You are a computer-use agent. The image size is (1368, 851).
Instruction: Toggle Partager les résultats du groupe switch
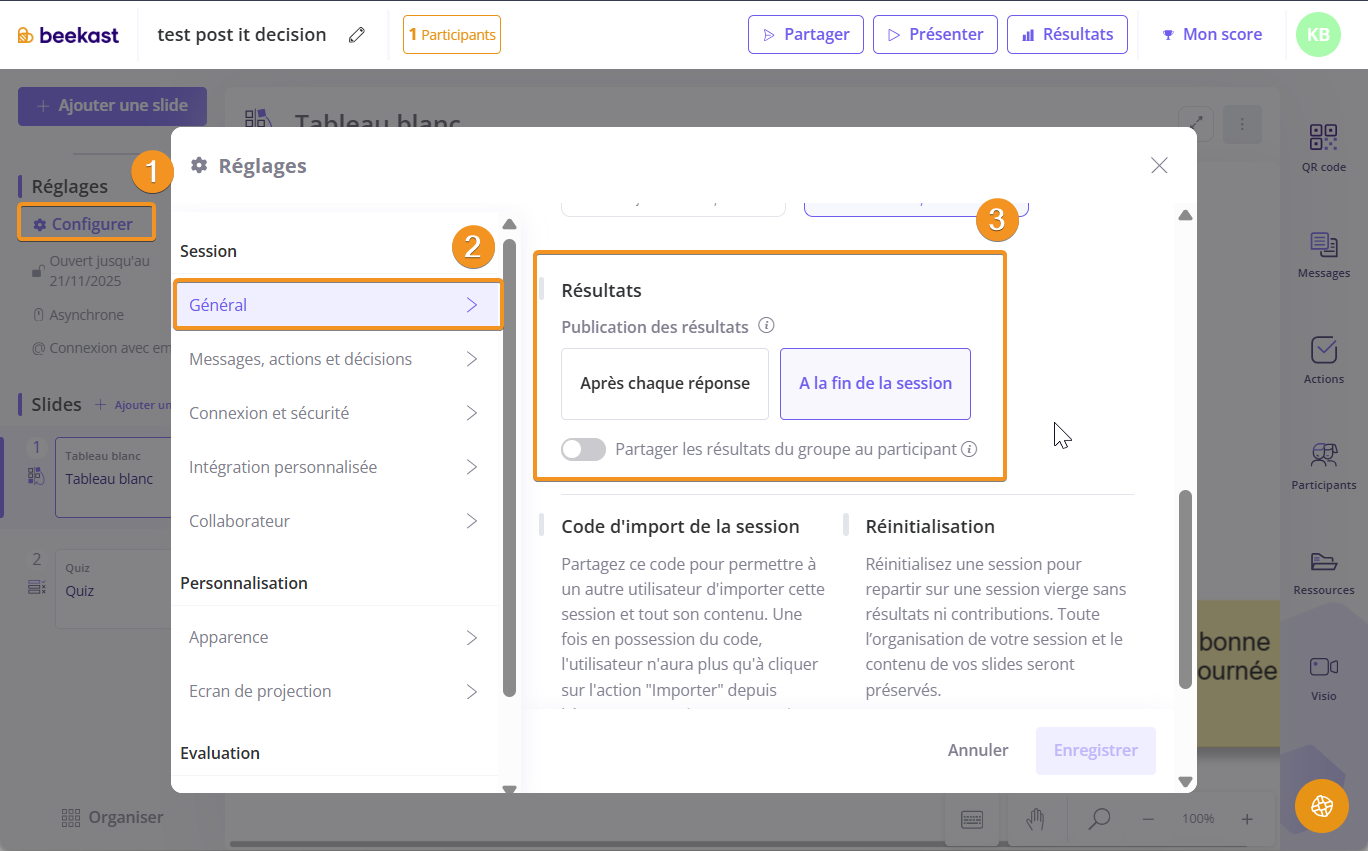tap(584, 450)
